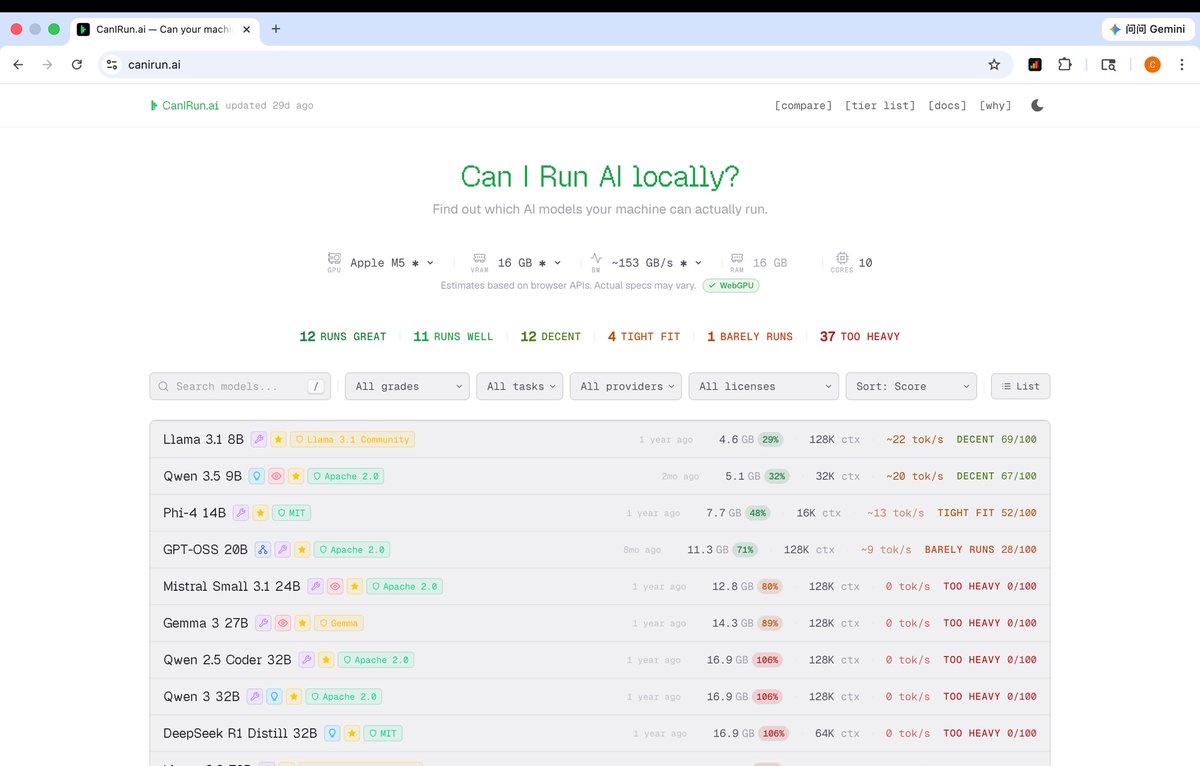
Task: Filter by 12 RUNS GREAT
Action: (x=343, y=336)
